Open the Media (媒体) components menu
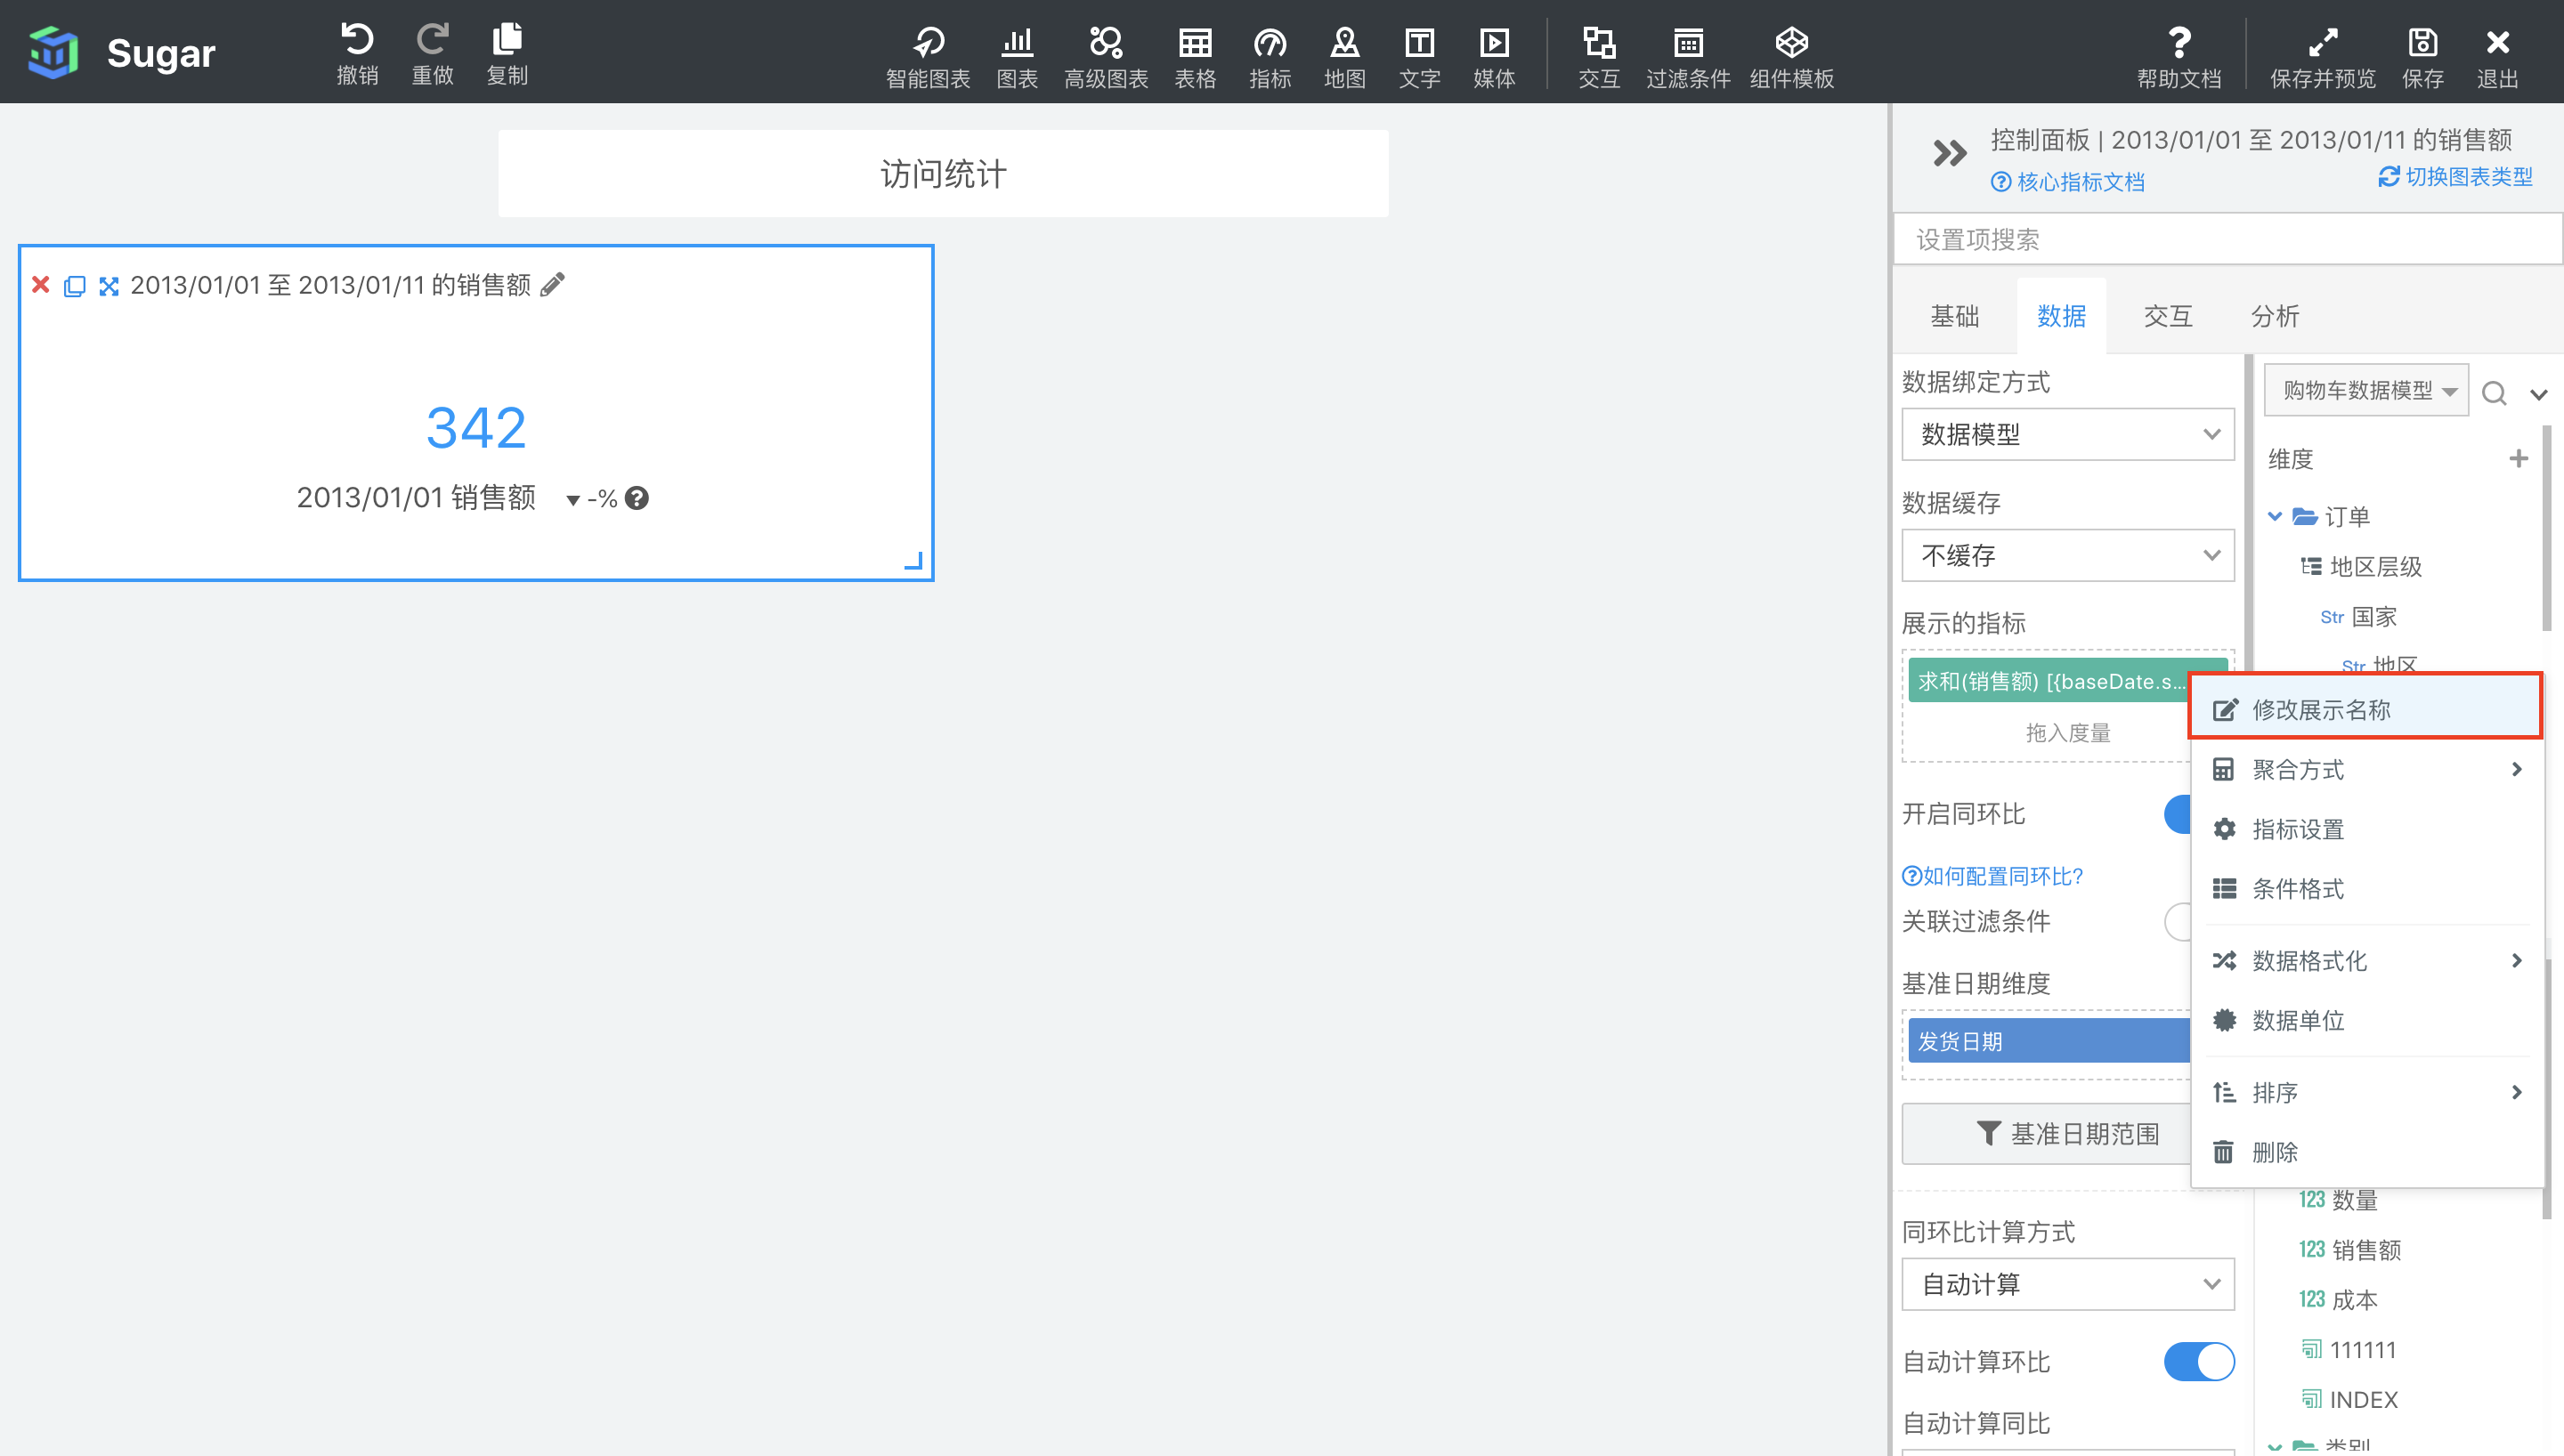The width and height of the screenshot is (2564, 1456). click(x=1494, y=58)
